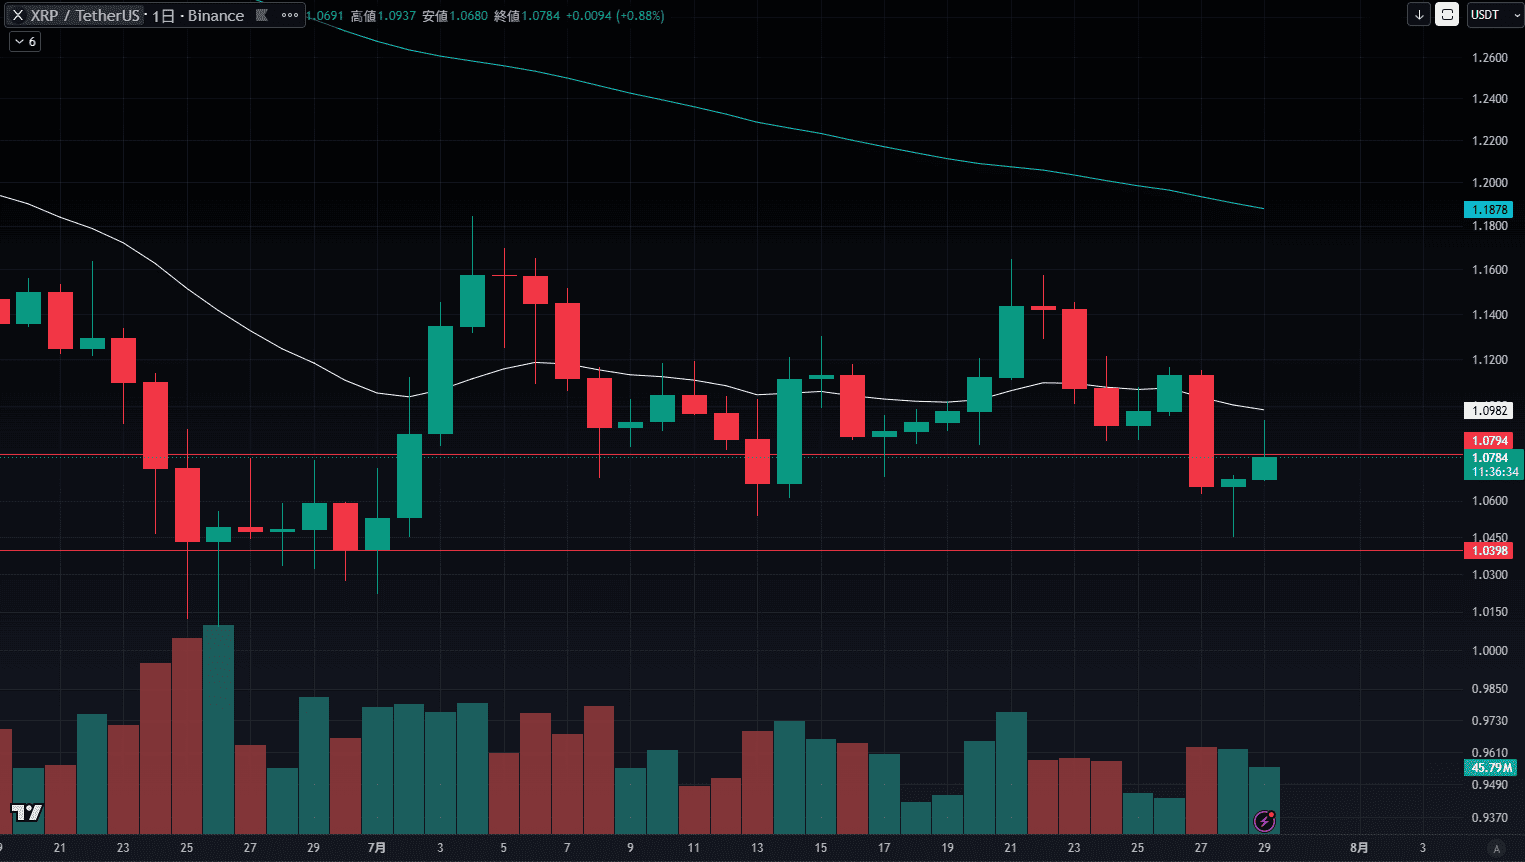Click the X icon beside XRP / TetherUS
Screen dimensions: 1525x862
coord(17,16)
